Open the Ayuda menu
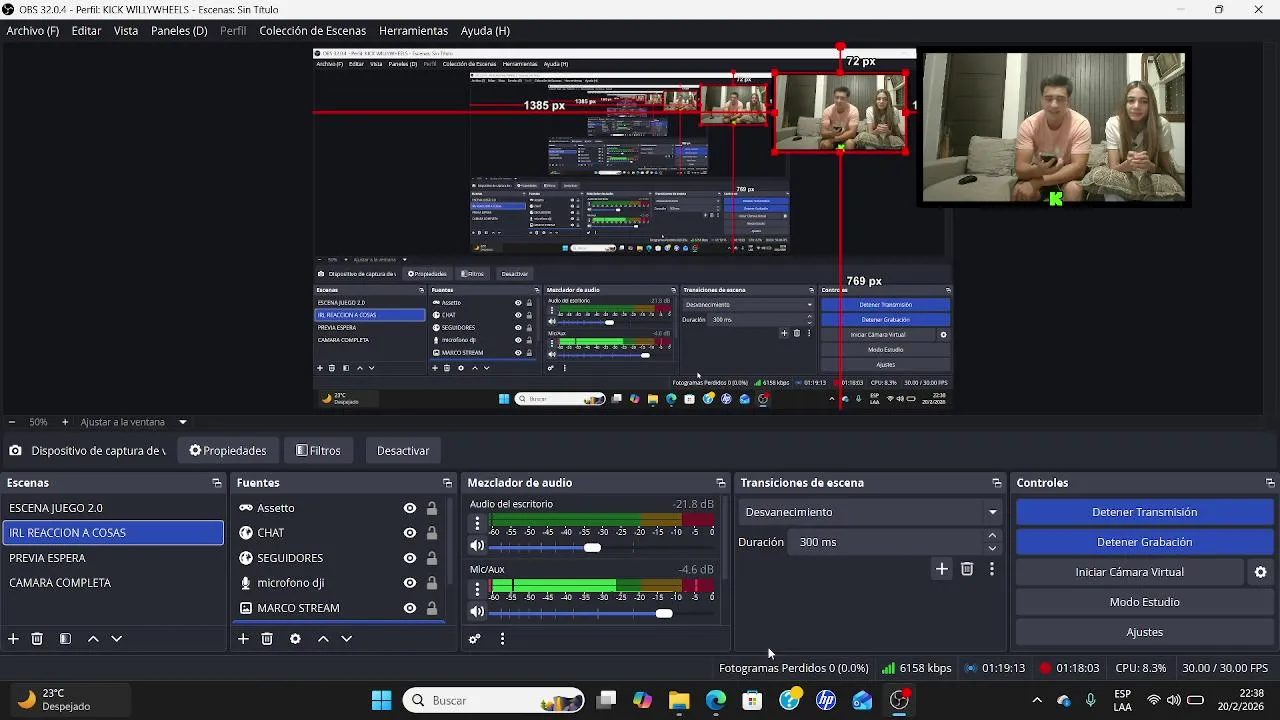 pyautogui.click(x=485, y=31)
